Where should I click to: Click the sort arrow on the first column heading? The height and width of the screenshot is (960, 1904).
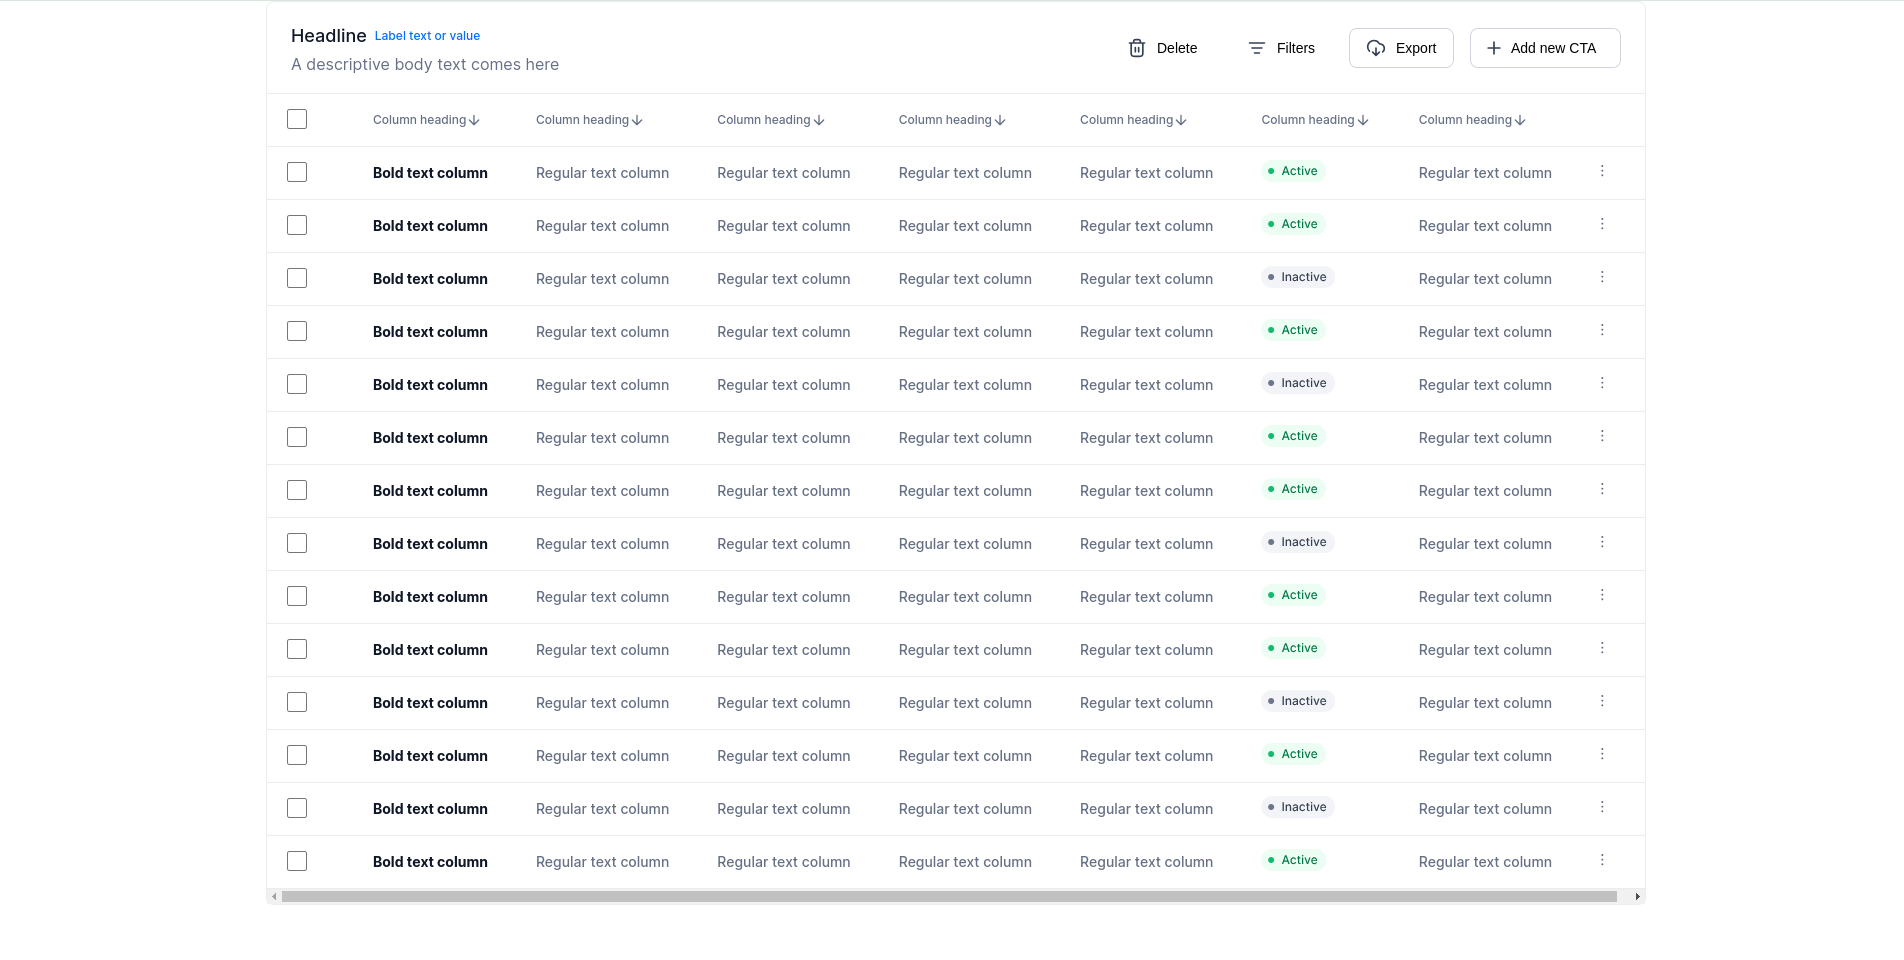click(473, 119)
